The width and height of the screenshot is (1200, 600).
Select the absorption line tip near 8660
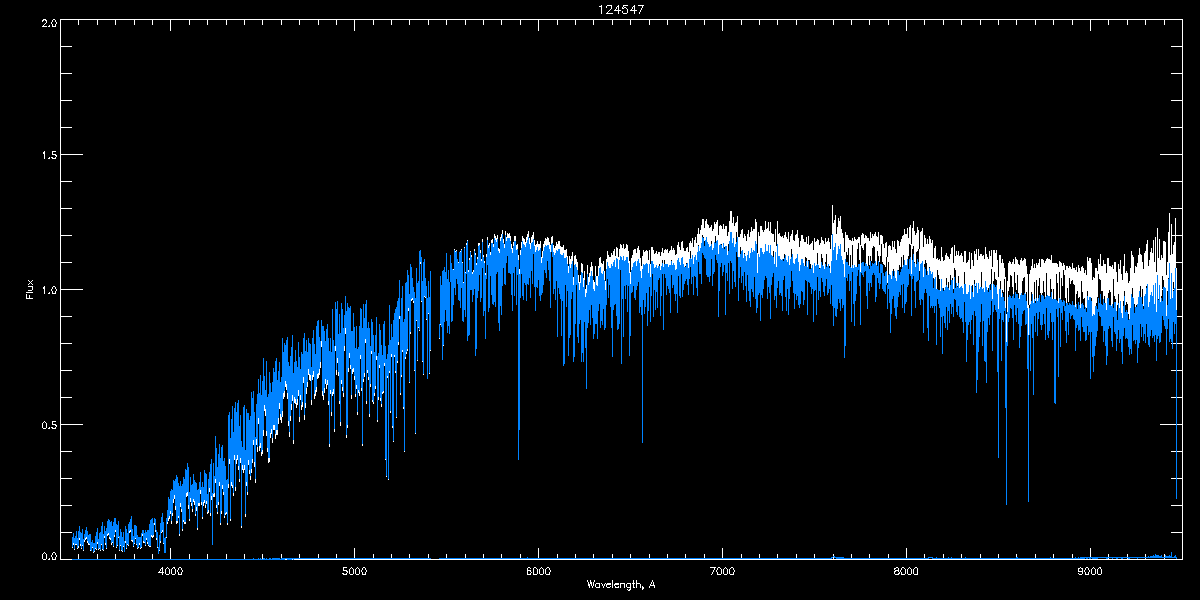1028,500
